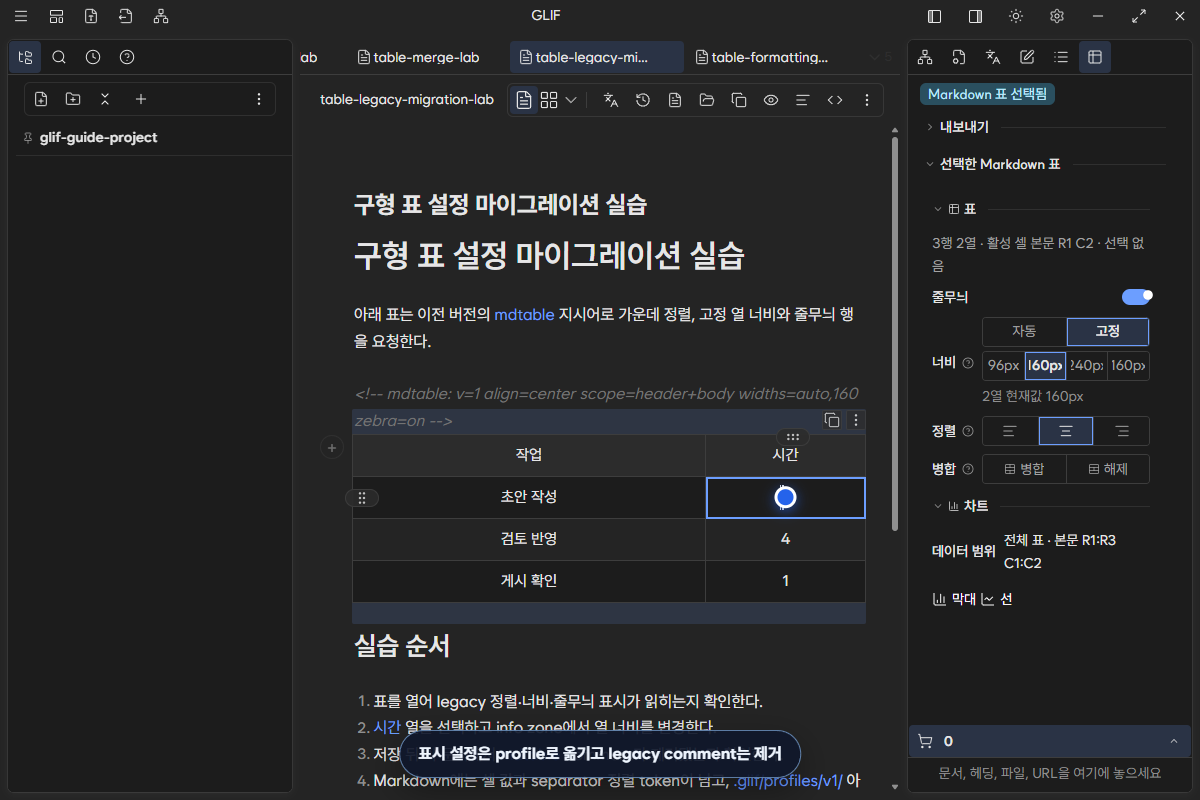Select 고정 width mode
Image resolution: width=1200 pixels, height=800 pixels.
point(1108,331)
